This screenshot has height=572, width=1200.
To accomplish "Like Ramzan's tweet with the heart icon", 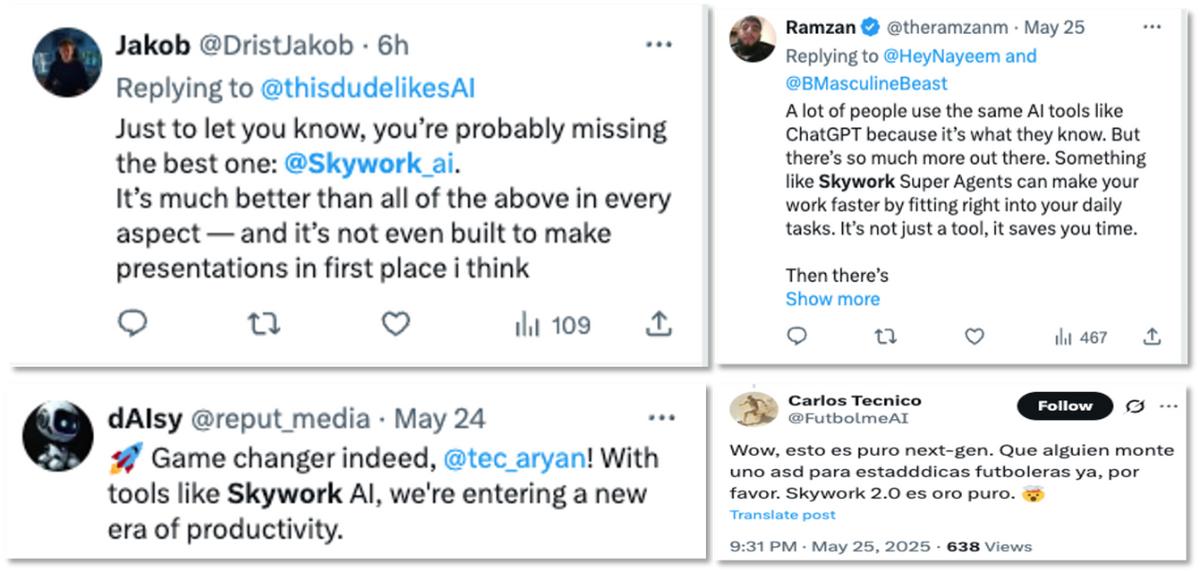I will tap(974, 337).
